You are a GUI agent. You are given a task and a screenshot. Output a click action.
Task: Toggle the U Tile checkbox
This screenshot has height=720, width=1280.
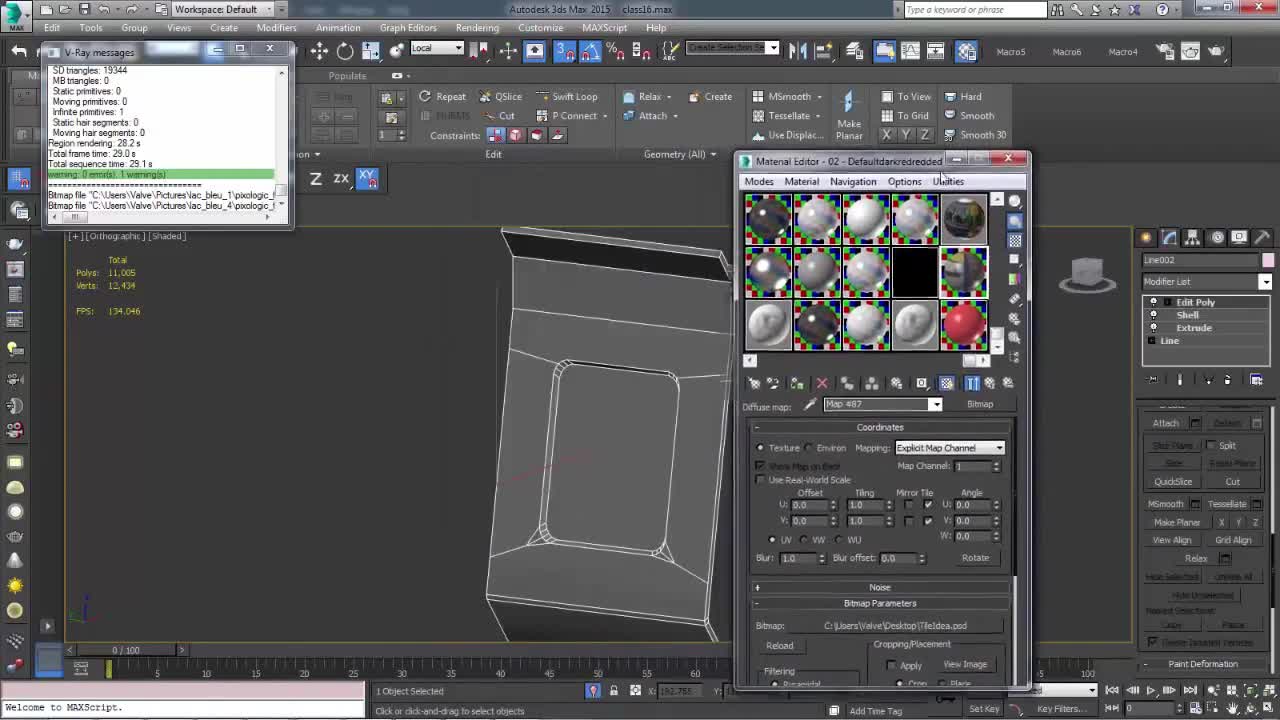click(x=928, y=505)
